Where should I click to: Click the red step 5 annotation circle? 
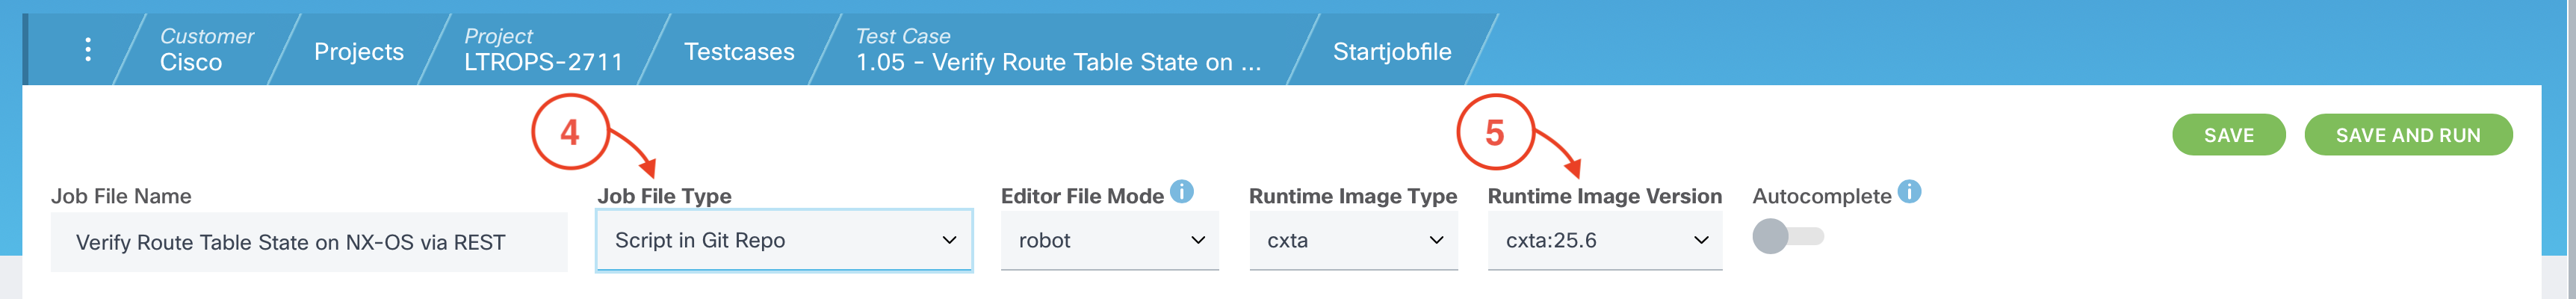tap(1494, 132)
